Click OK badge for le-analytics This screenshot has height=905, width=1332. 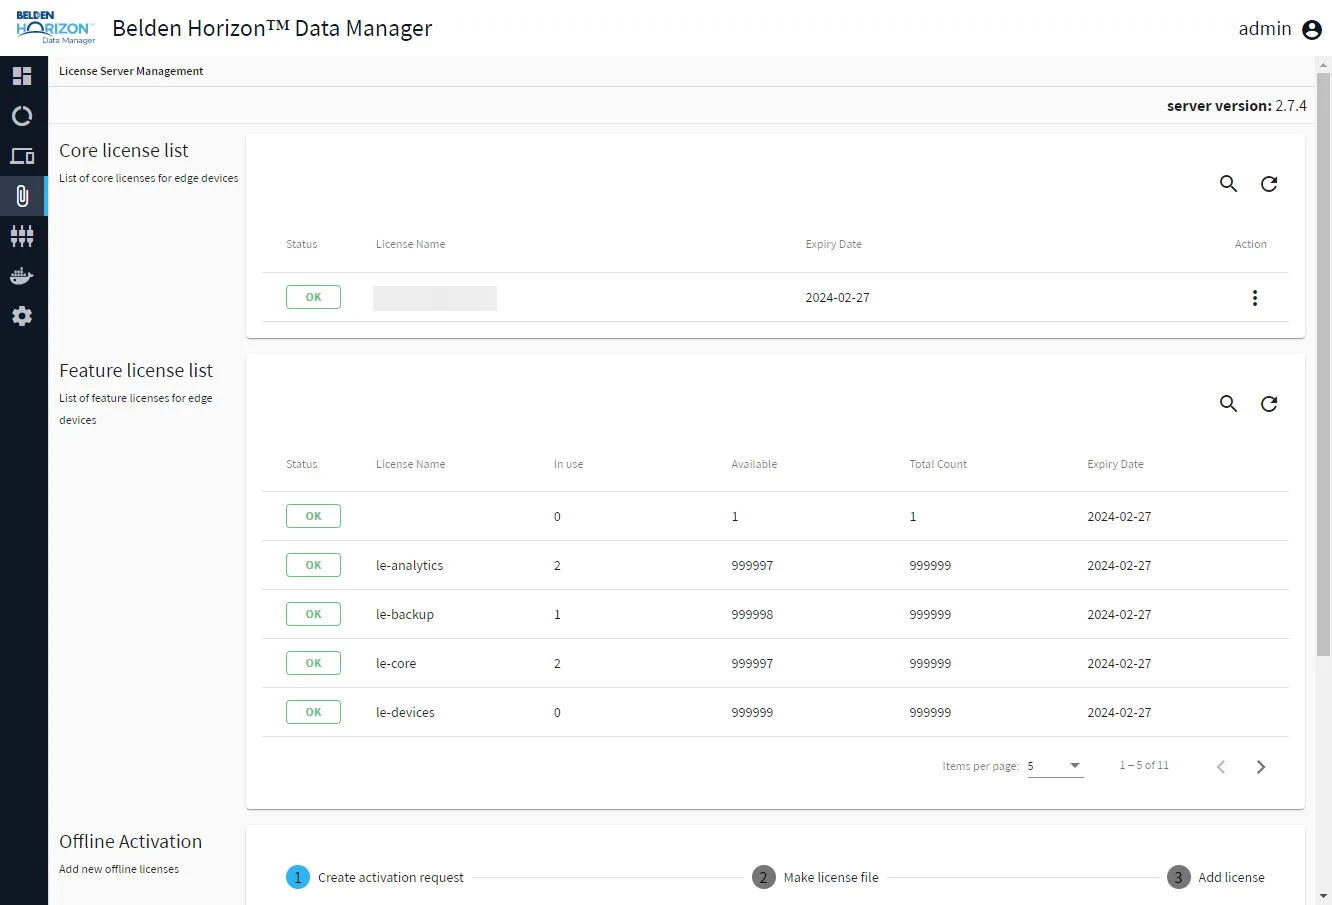pyautogui.click(x=313, y=565)
